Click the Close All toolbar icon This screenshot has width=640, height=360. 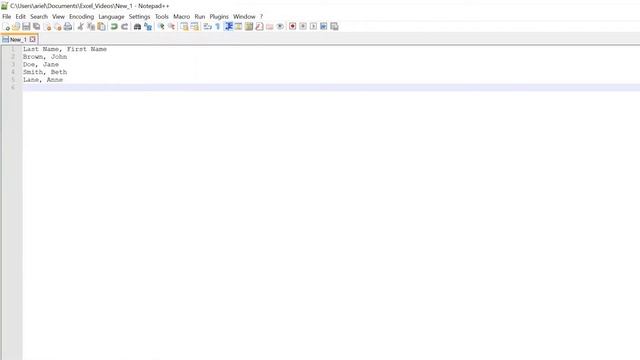point(58,27)
